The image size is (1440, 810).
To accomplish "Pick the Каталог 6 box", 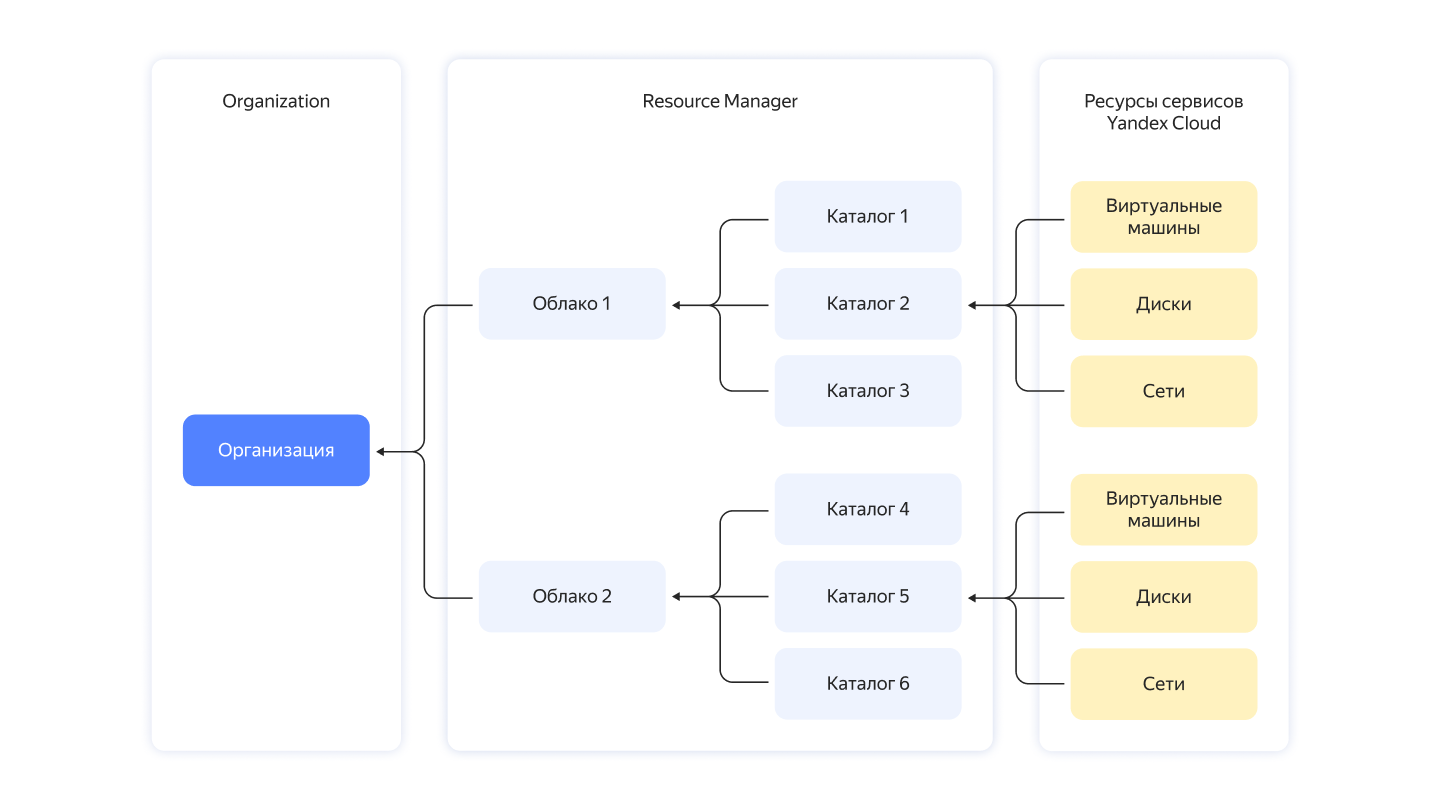I will pyautogui.click(x=867, y=684).
